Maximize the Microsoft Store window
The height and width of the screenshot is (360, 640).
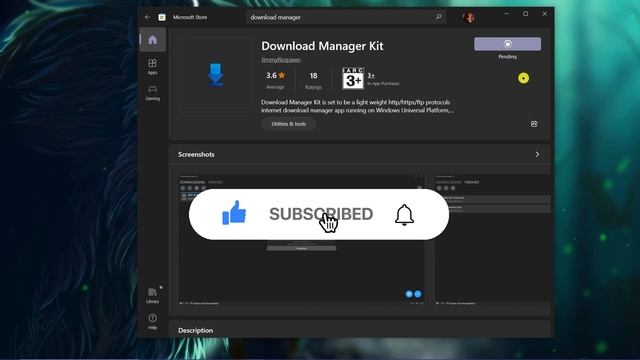click(525, 13)
